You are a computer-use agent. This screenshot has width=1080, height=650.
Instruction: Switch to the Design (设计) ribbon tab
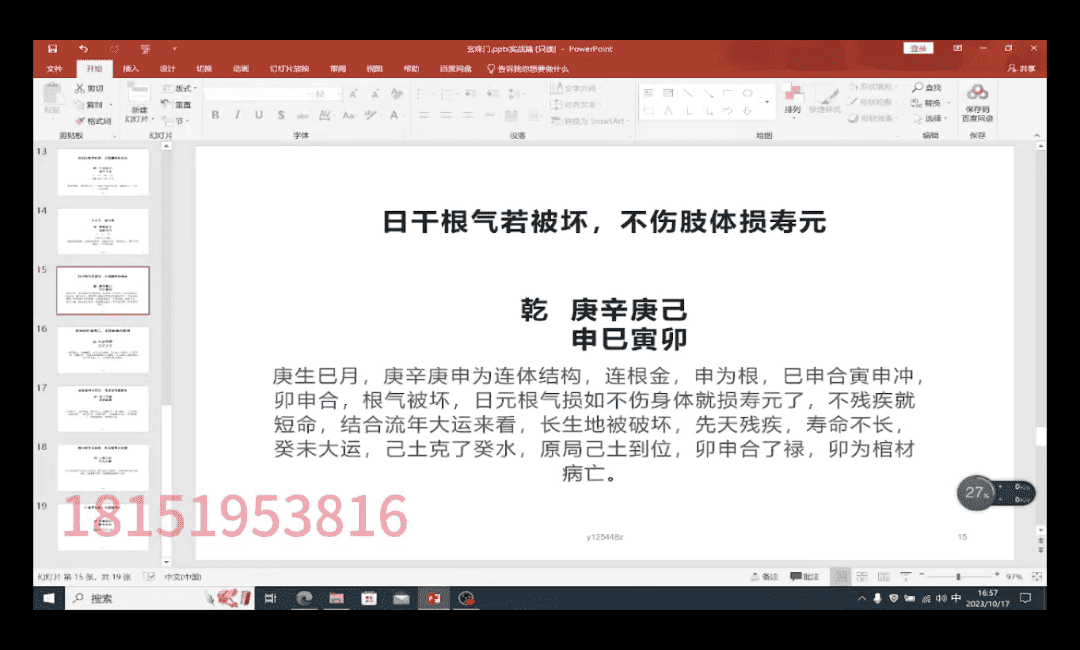[x=167, y=69]
